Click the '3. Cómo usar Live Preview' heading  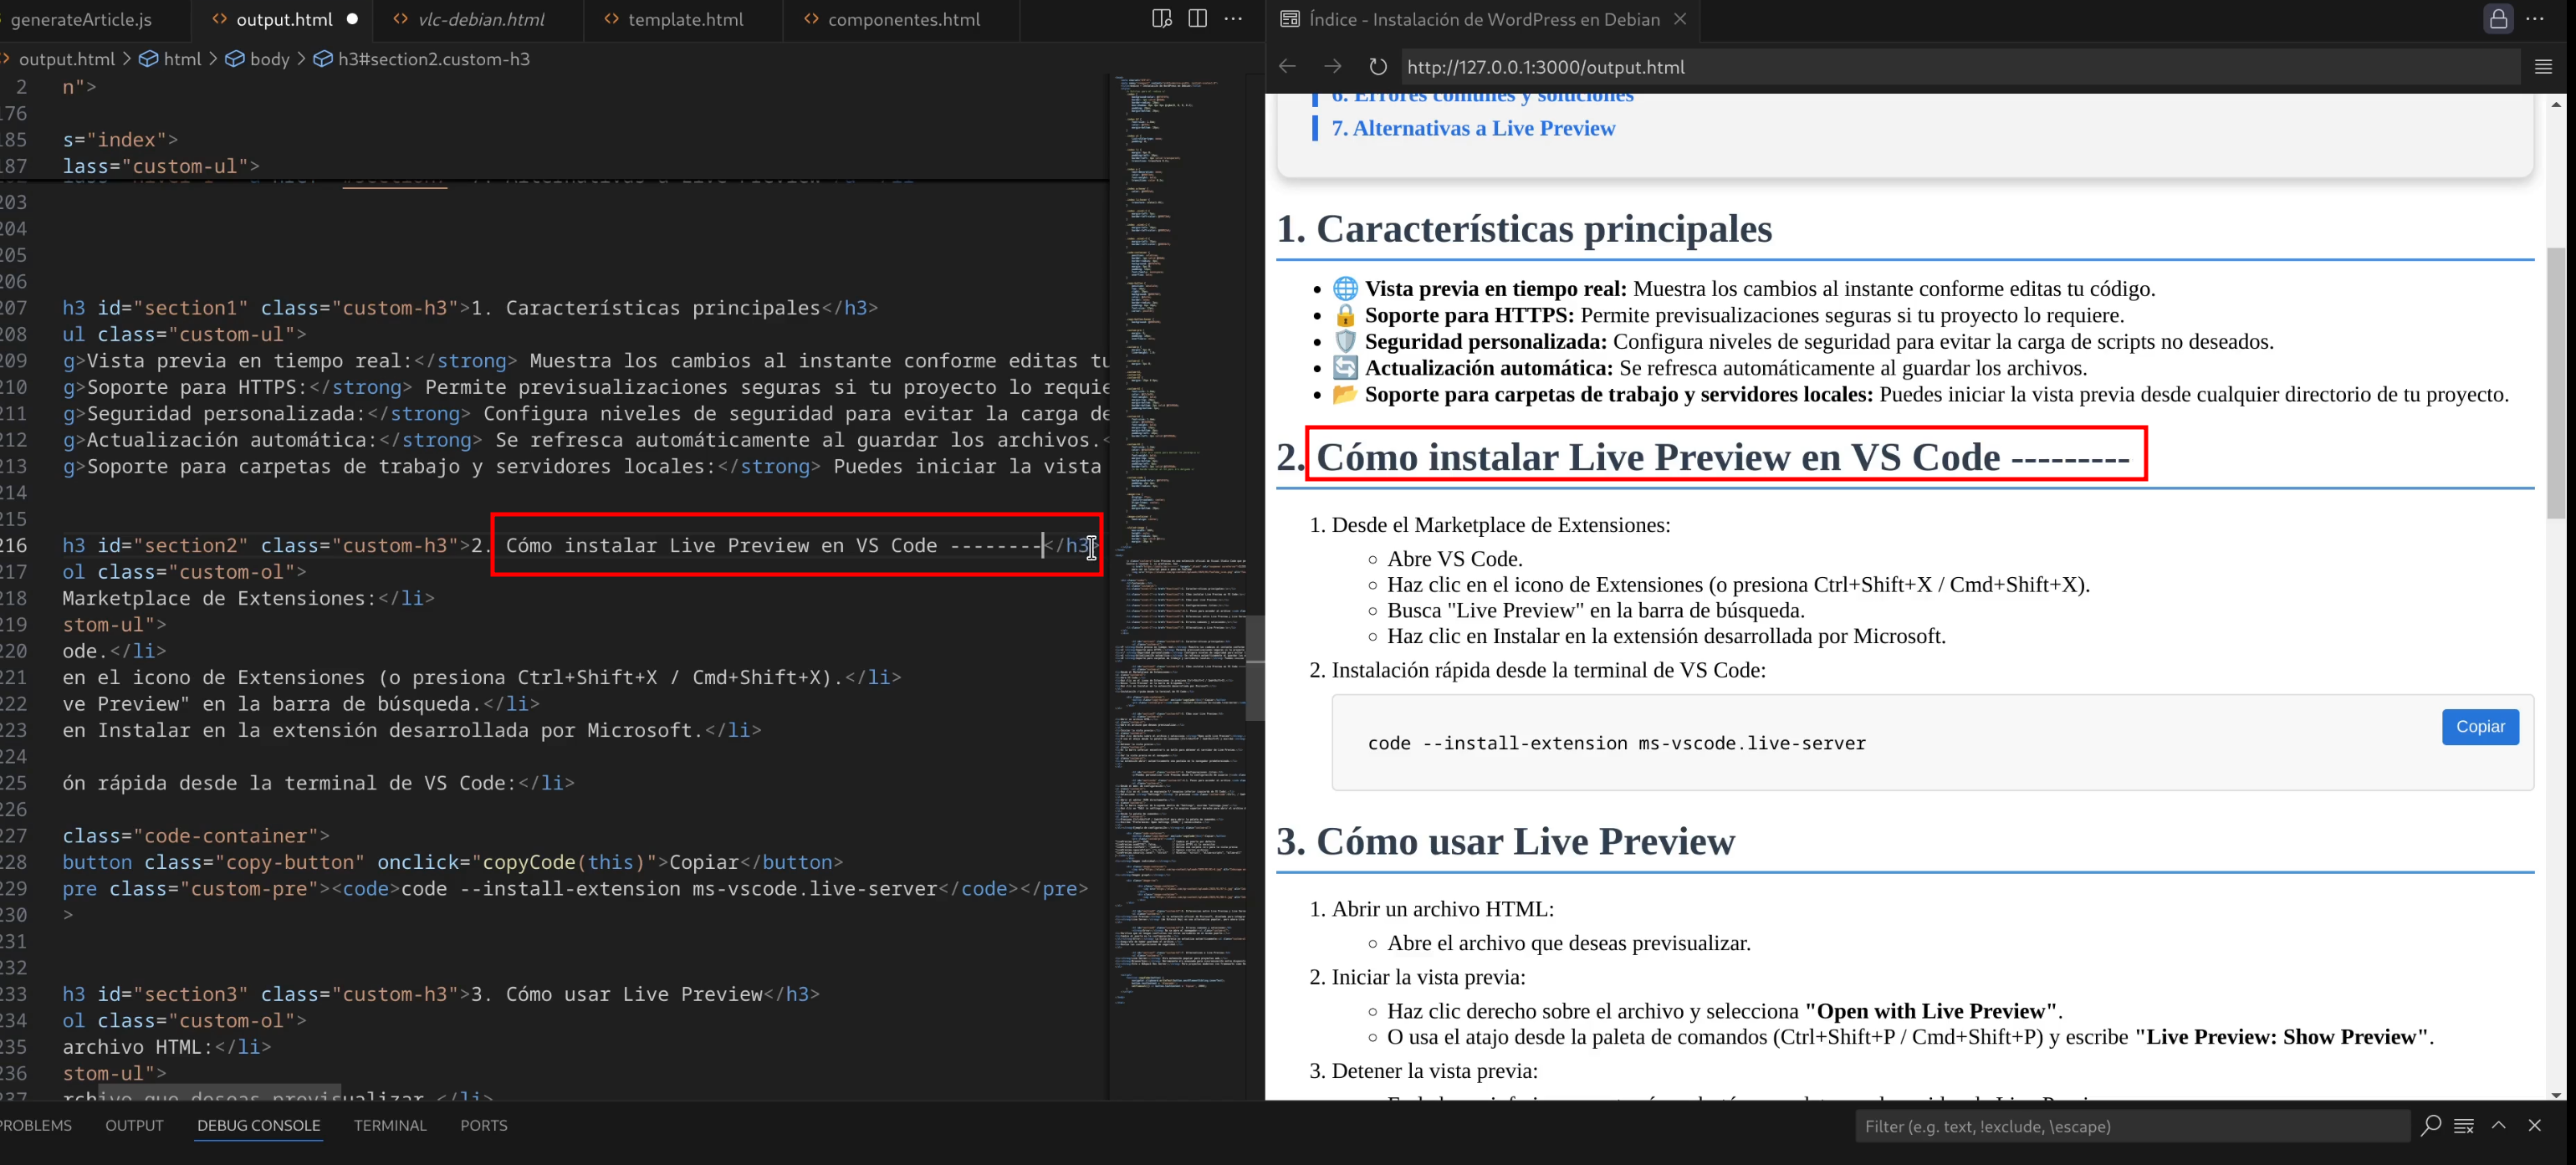[1505, 841]
